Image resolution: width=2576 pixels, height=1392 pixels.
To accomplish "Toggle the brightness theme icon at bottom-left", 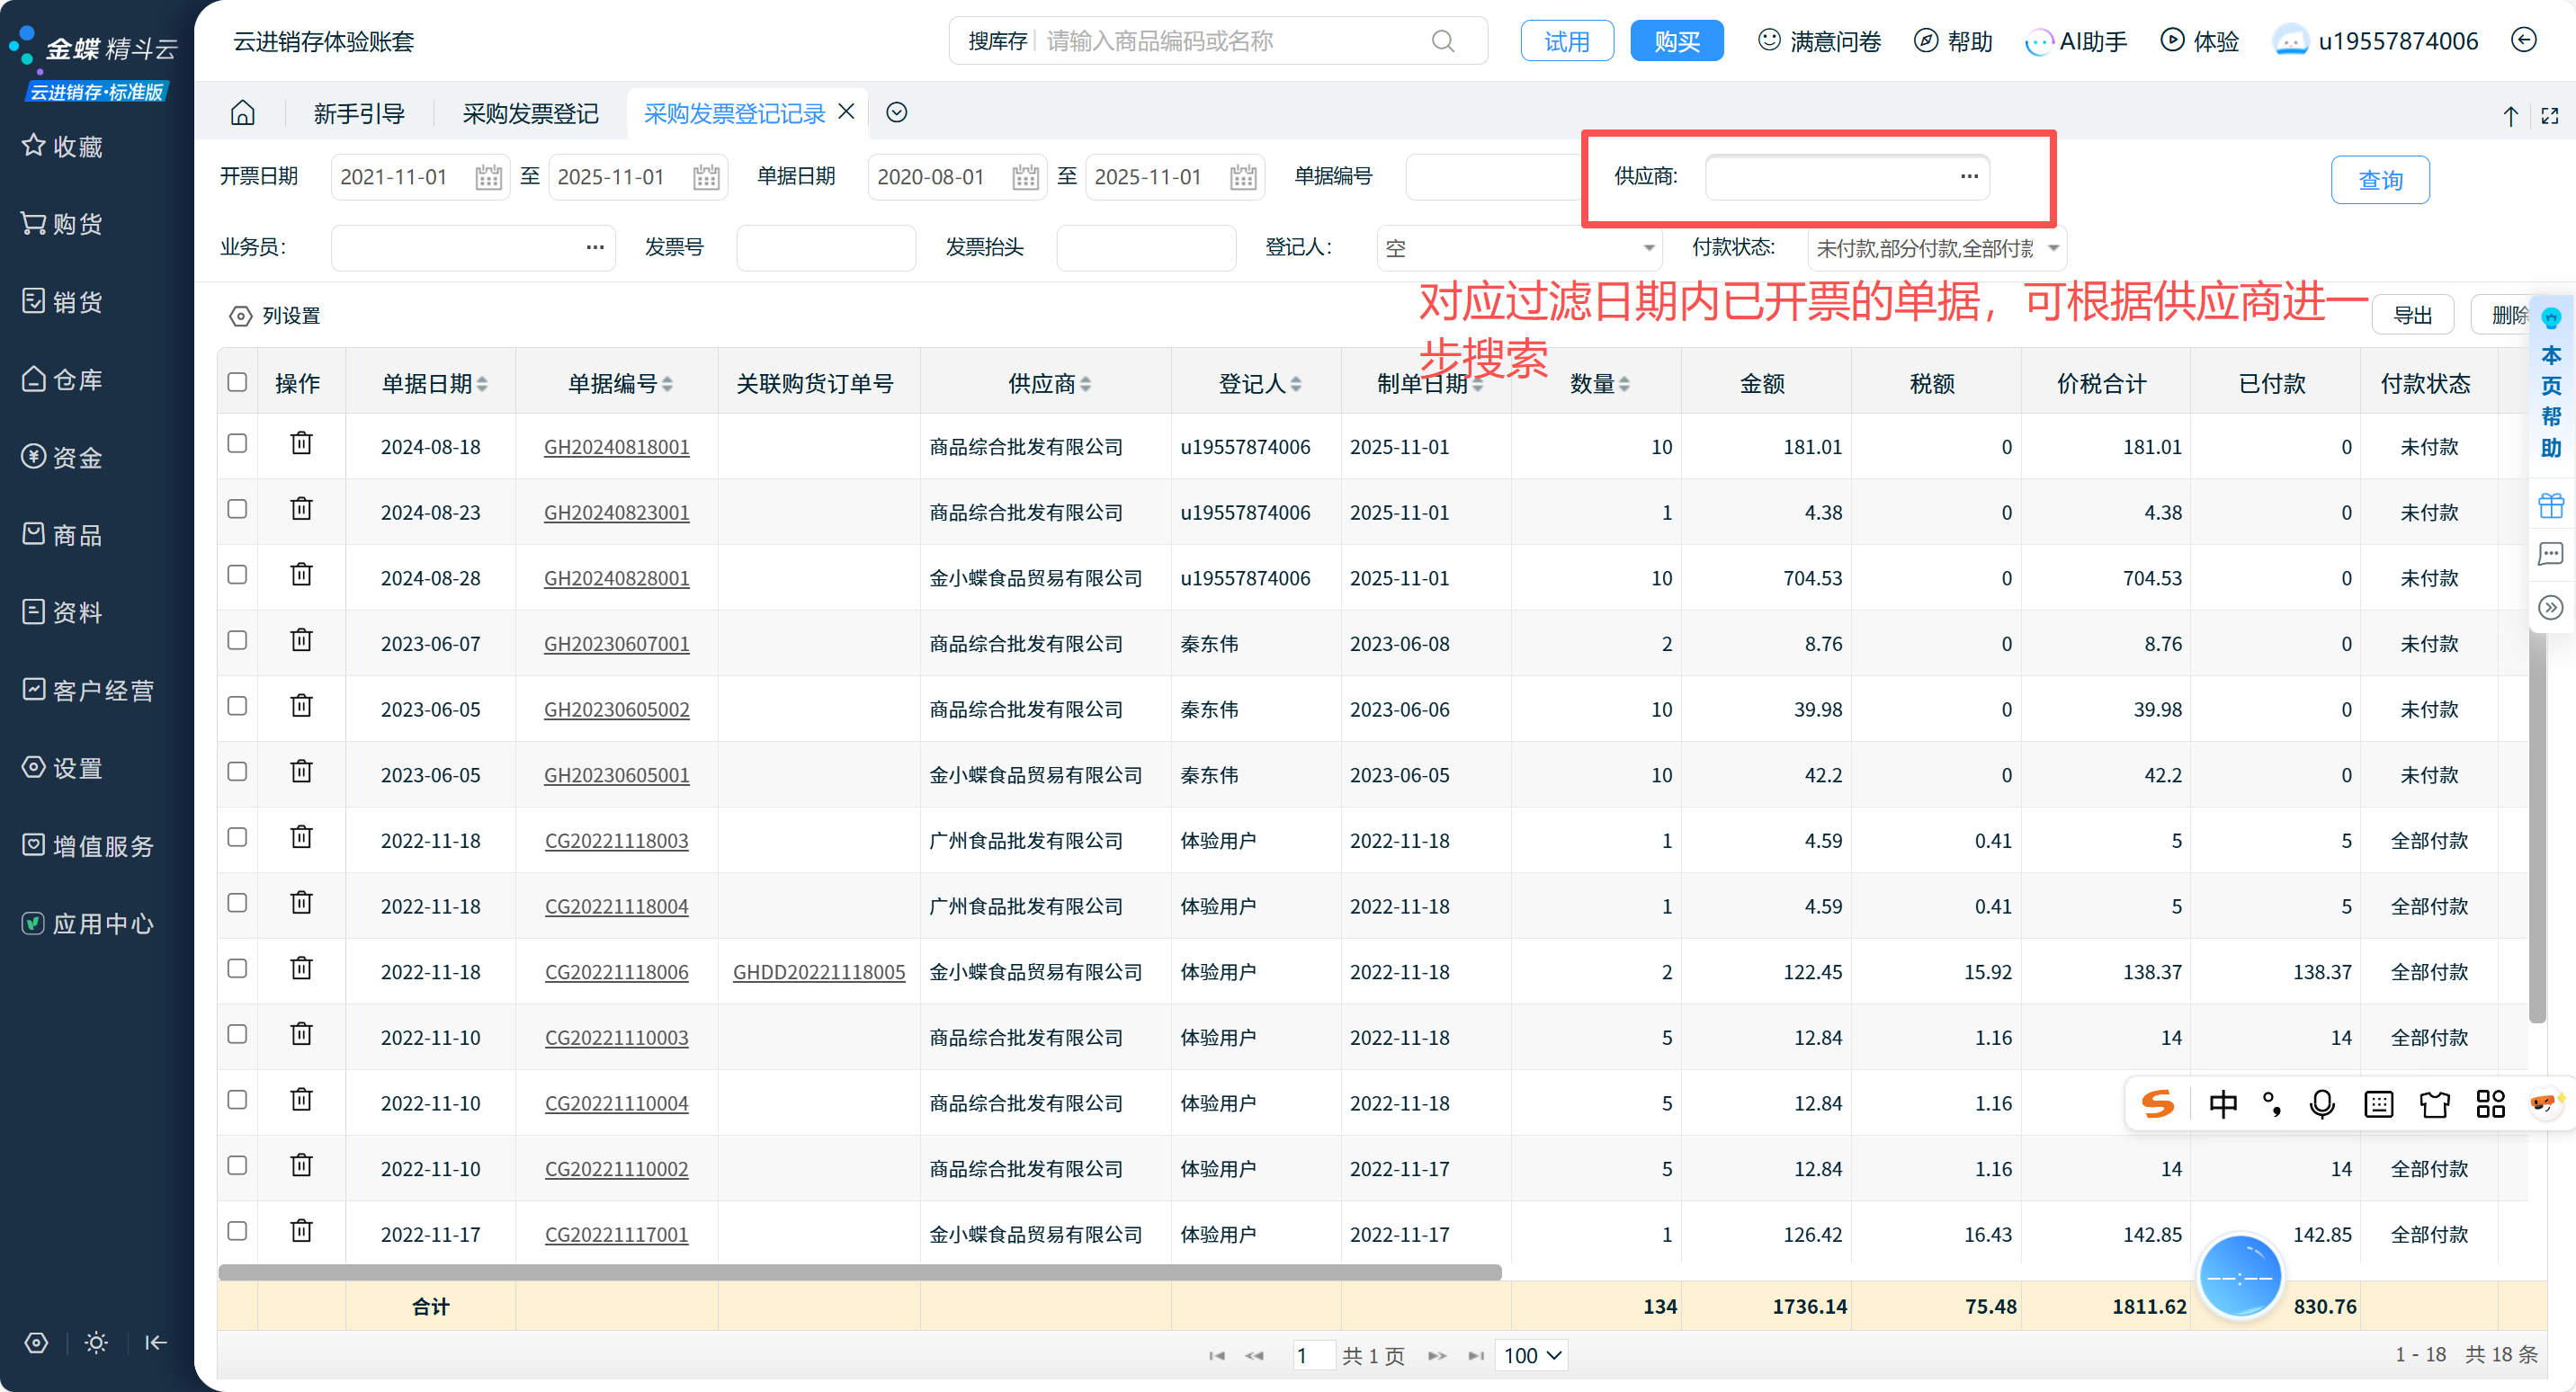I will click(x=96, y=1343).
